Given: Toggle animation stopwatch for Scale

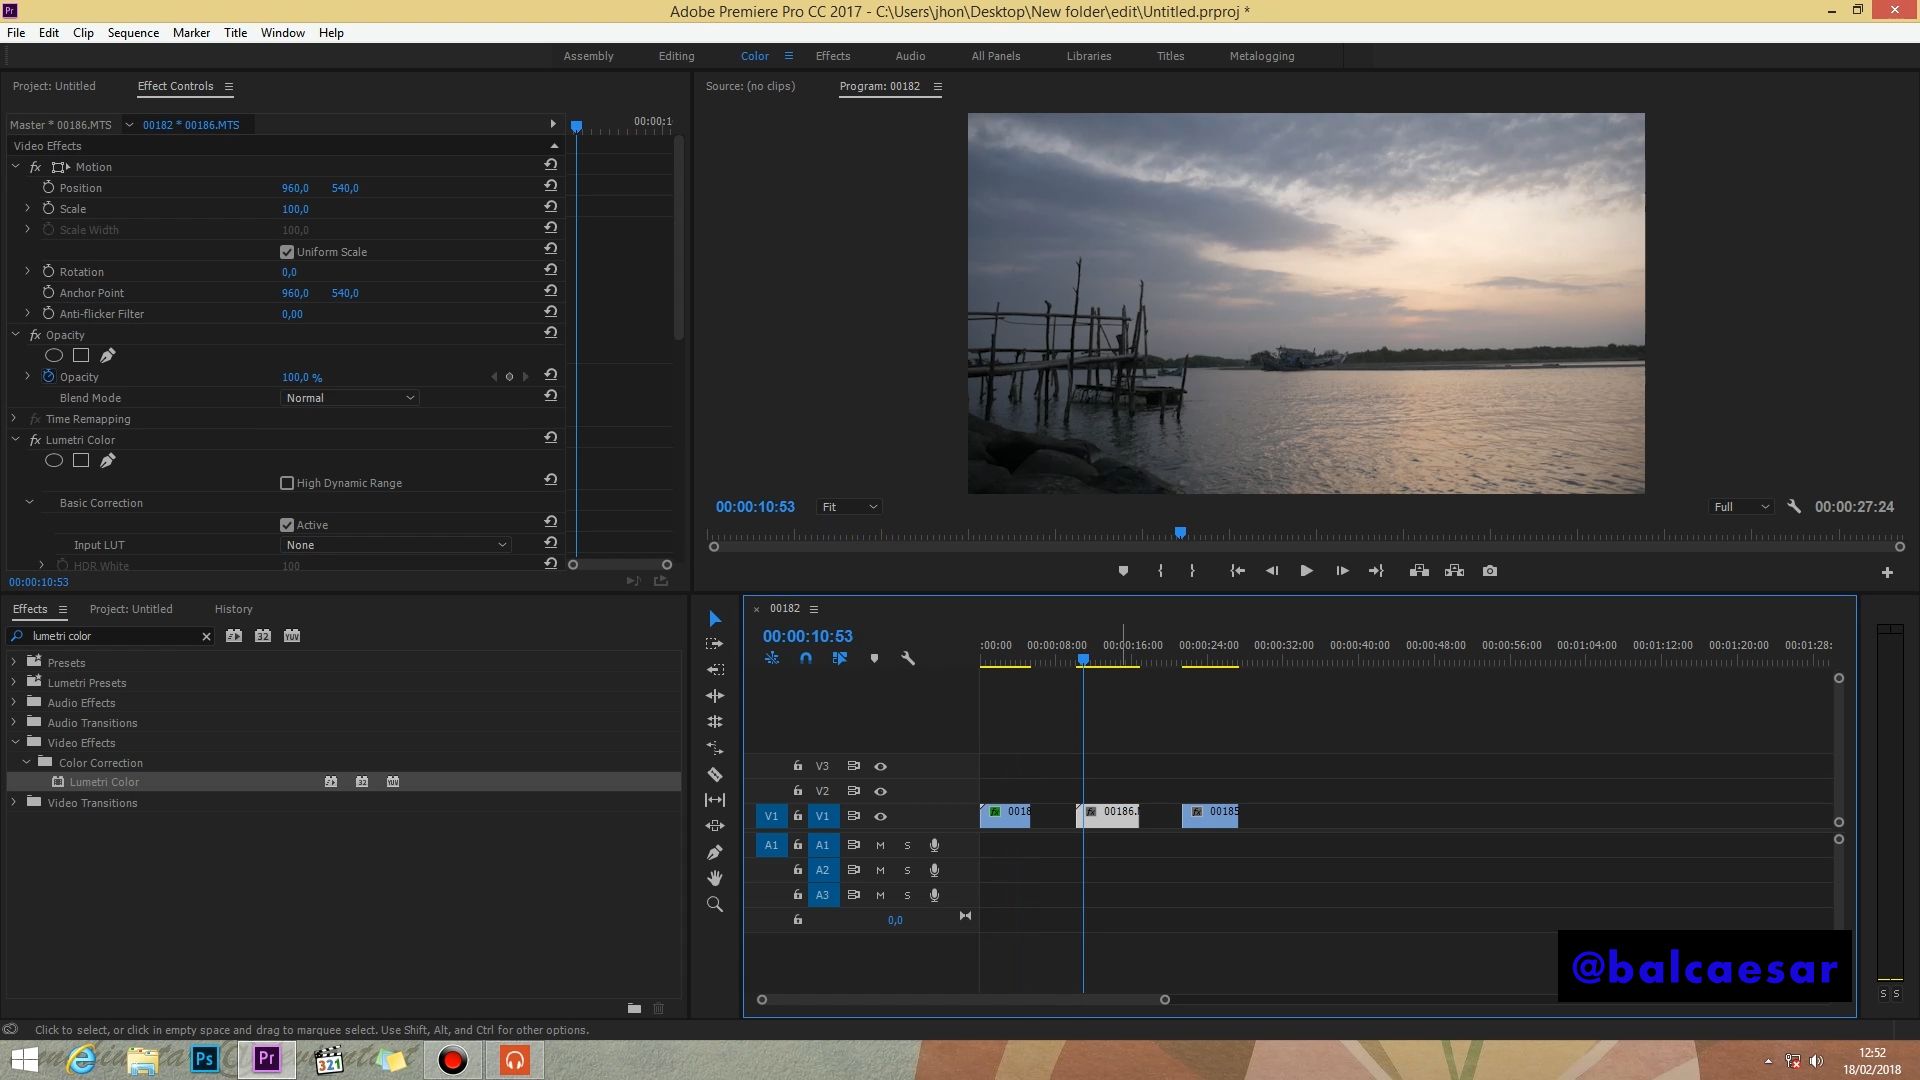Looking at the screenshot, I should [48, 208].
